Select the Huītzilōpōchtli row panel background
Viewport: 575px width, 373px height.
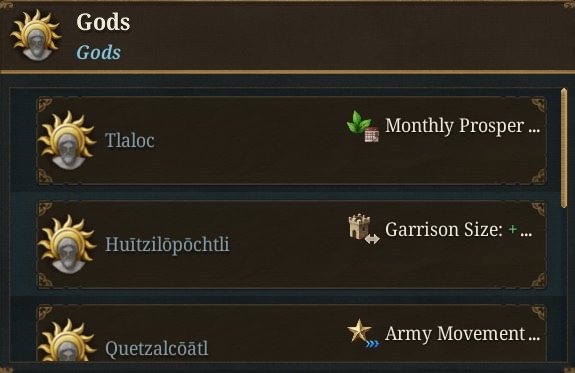coord(292,245)
